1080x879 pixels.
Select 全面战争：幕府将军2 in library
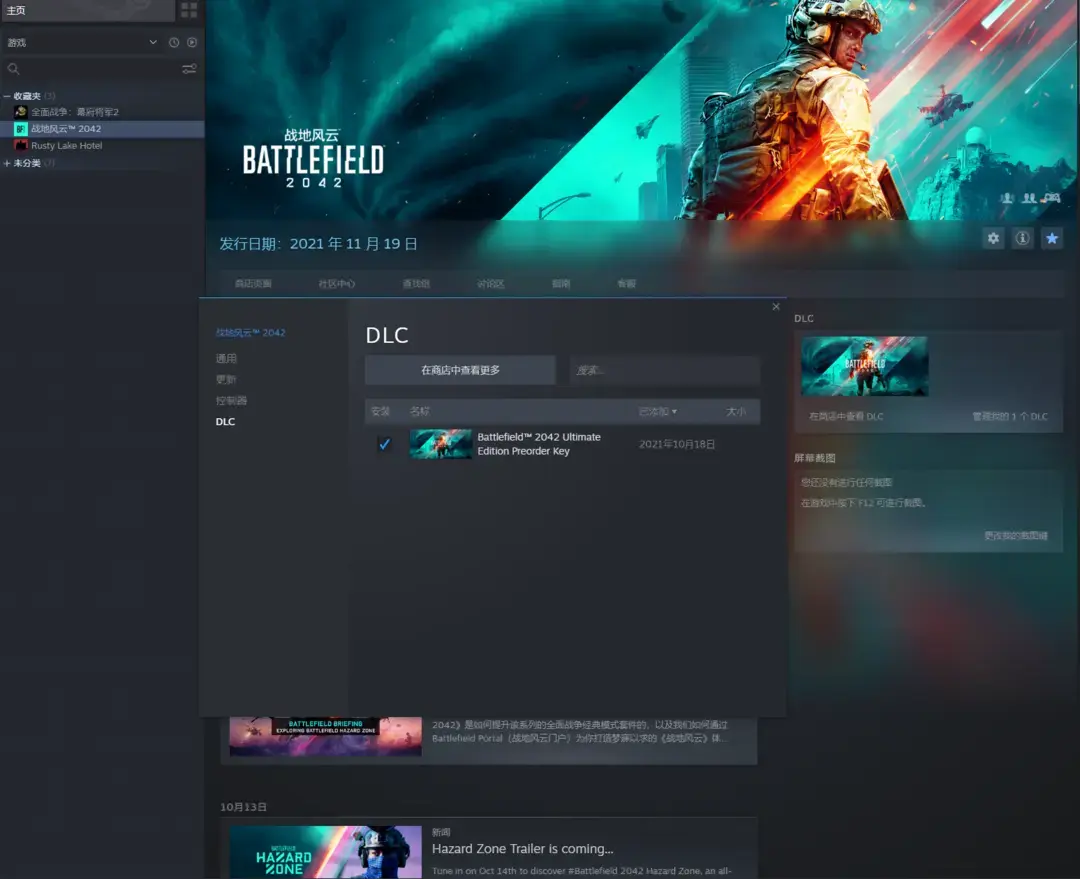pos(75,112)
